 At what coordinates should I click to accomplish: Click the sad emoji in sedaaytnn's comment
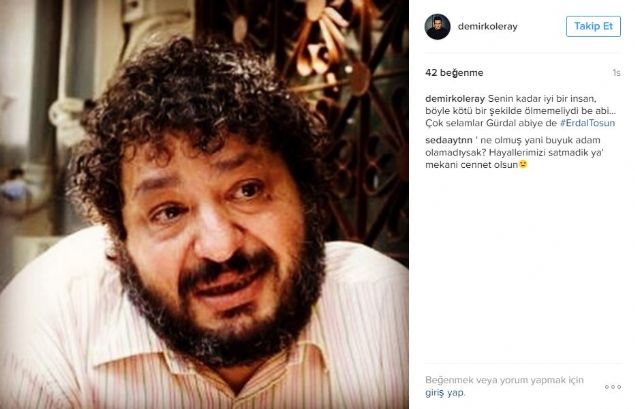523,164
